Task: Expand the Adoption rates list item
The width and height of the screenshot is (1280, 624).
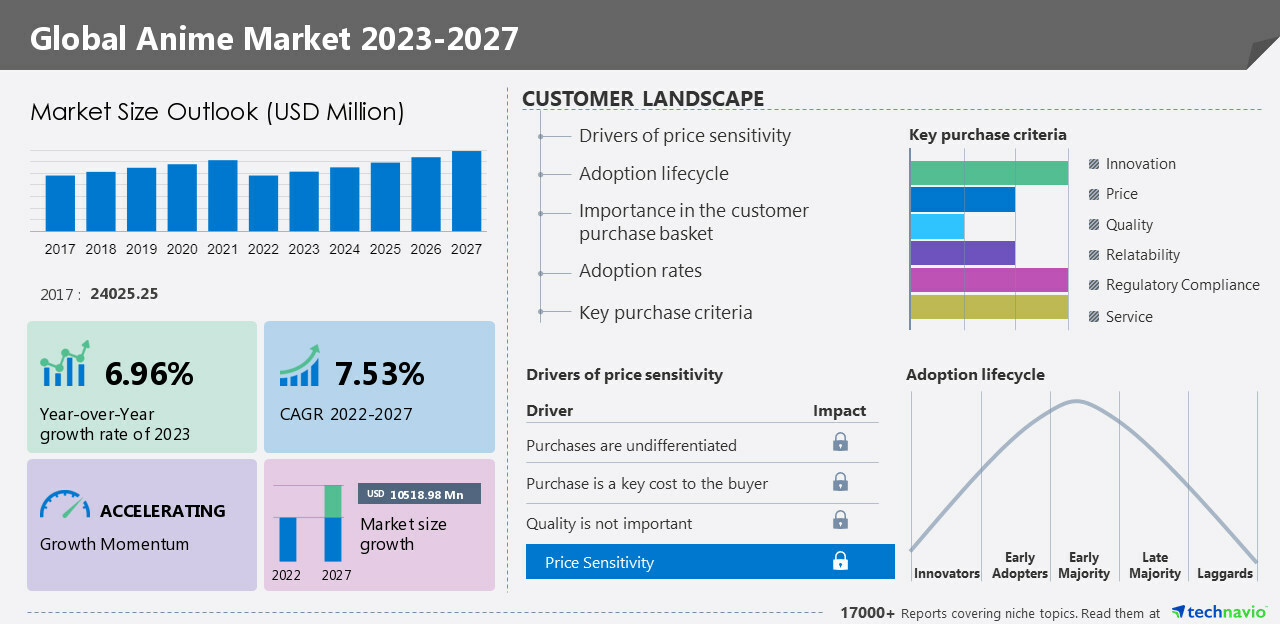Action: pyautogui.click(x=640, y=271)
